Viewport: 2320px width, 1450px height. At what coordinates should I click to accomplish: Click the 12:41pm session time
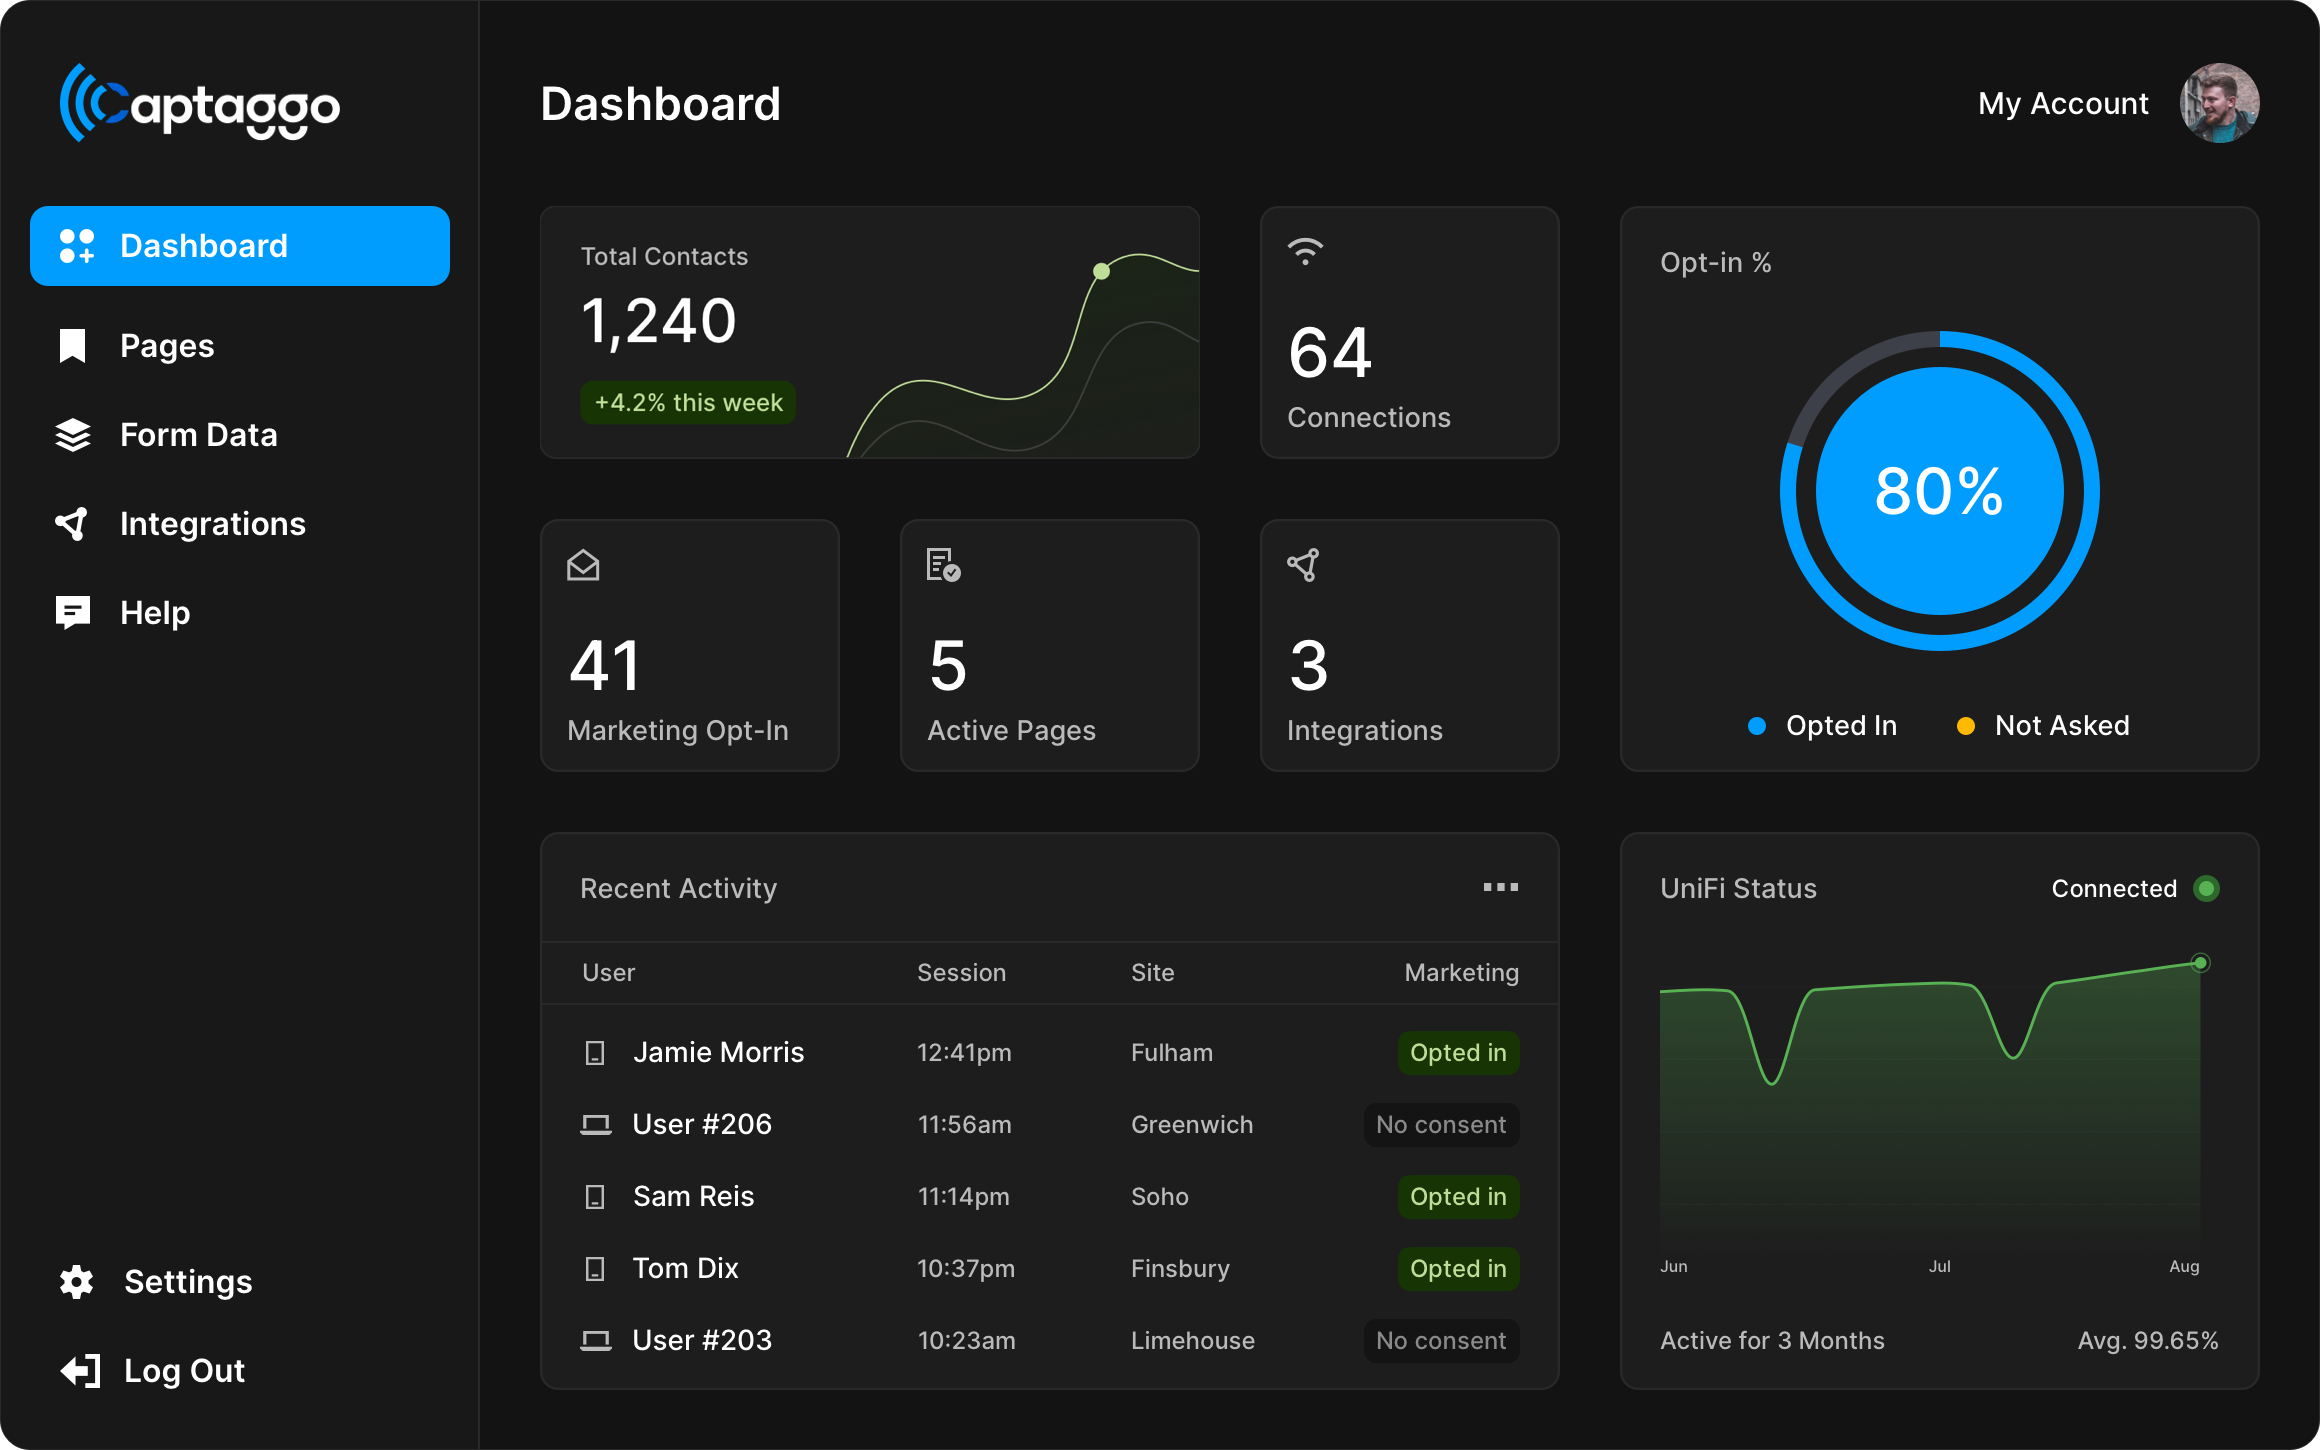point(964,1053)
